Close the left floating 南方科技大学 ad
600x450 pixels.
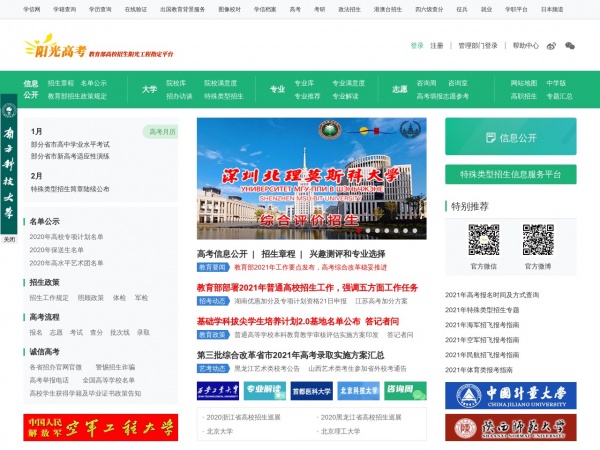(9, 239)
